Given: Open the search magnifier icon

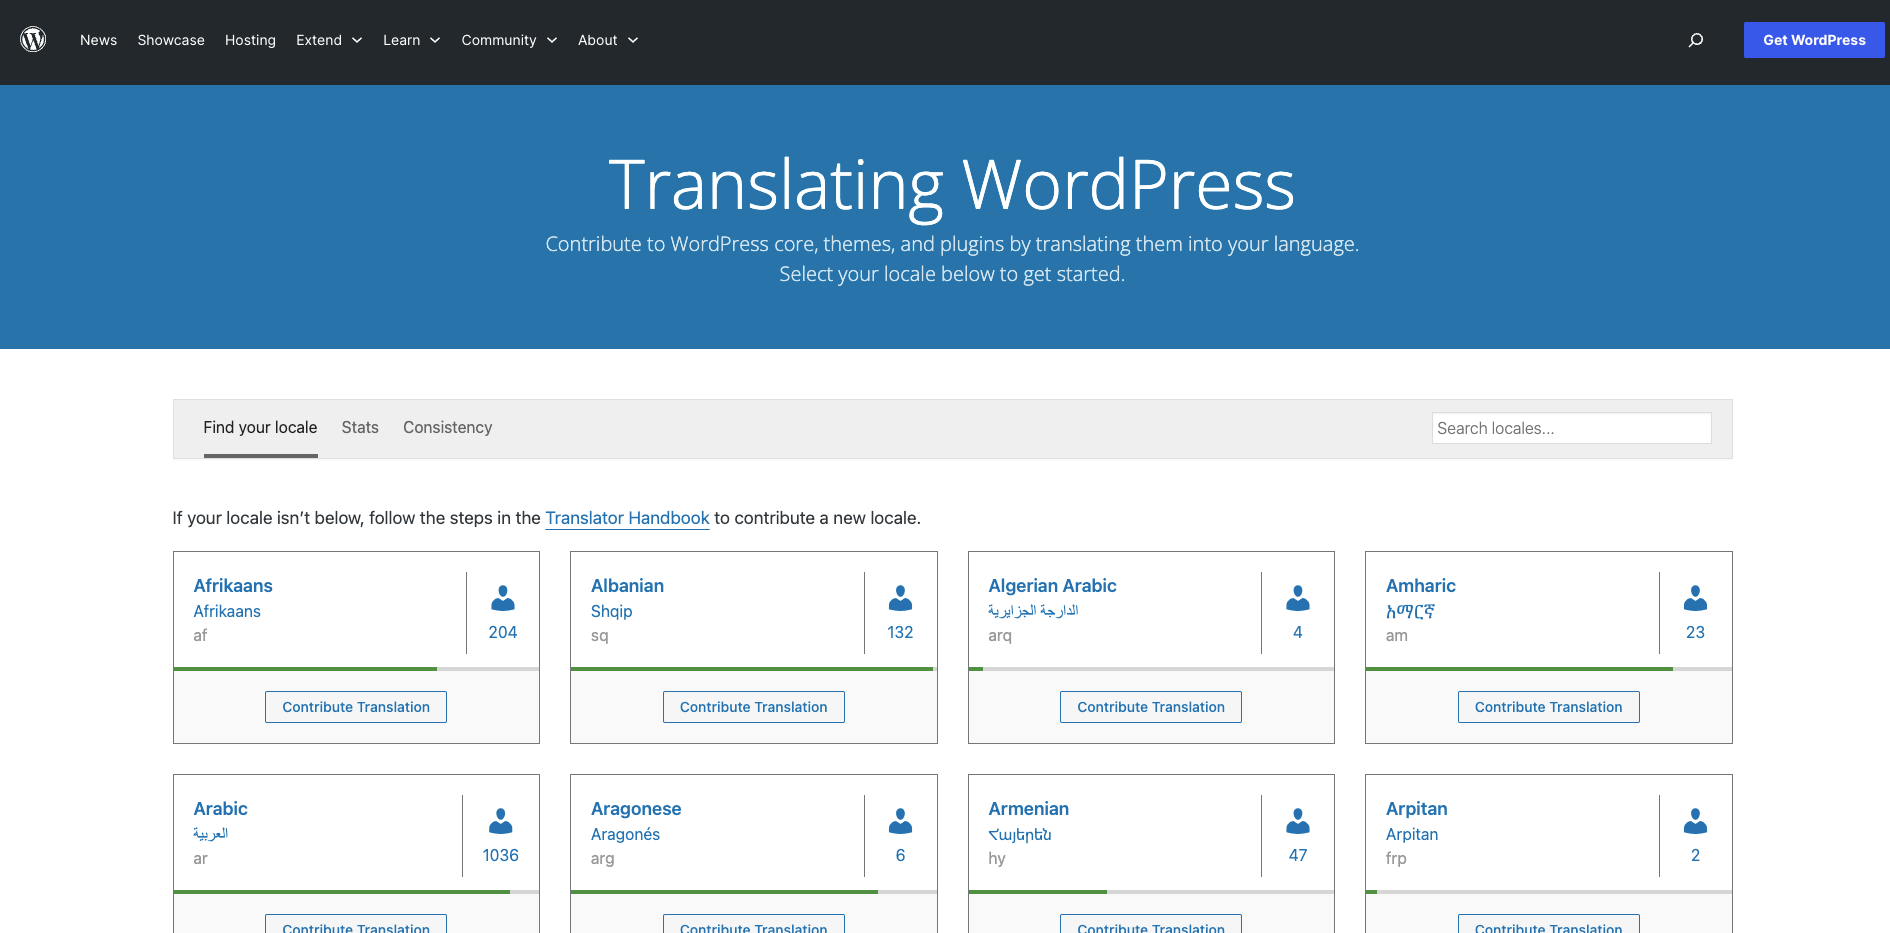Looking at the screenshot, I should click(1696, 40).
